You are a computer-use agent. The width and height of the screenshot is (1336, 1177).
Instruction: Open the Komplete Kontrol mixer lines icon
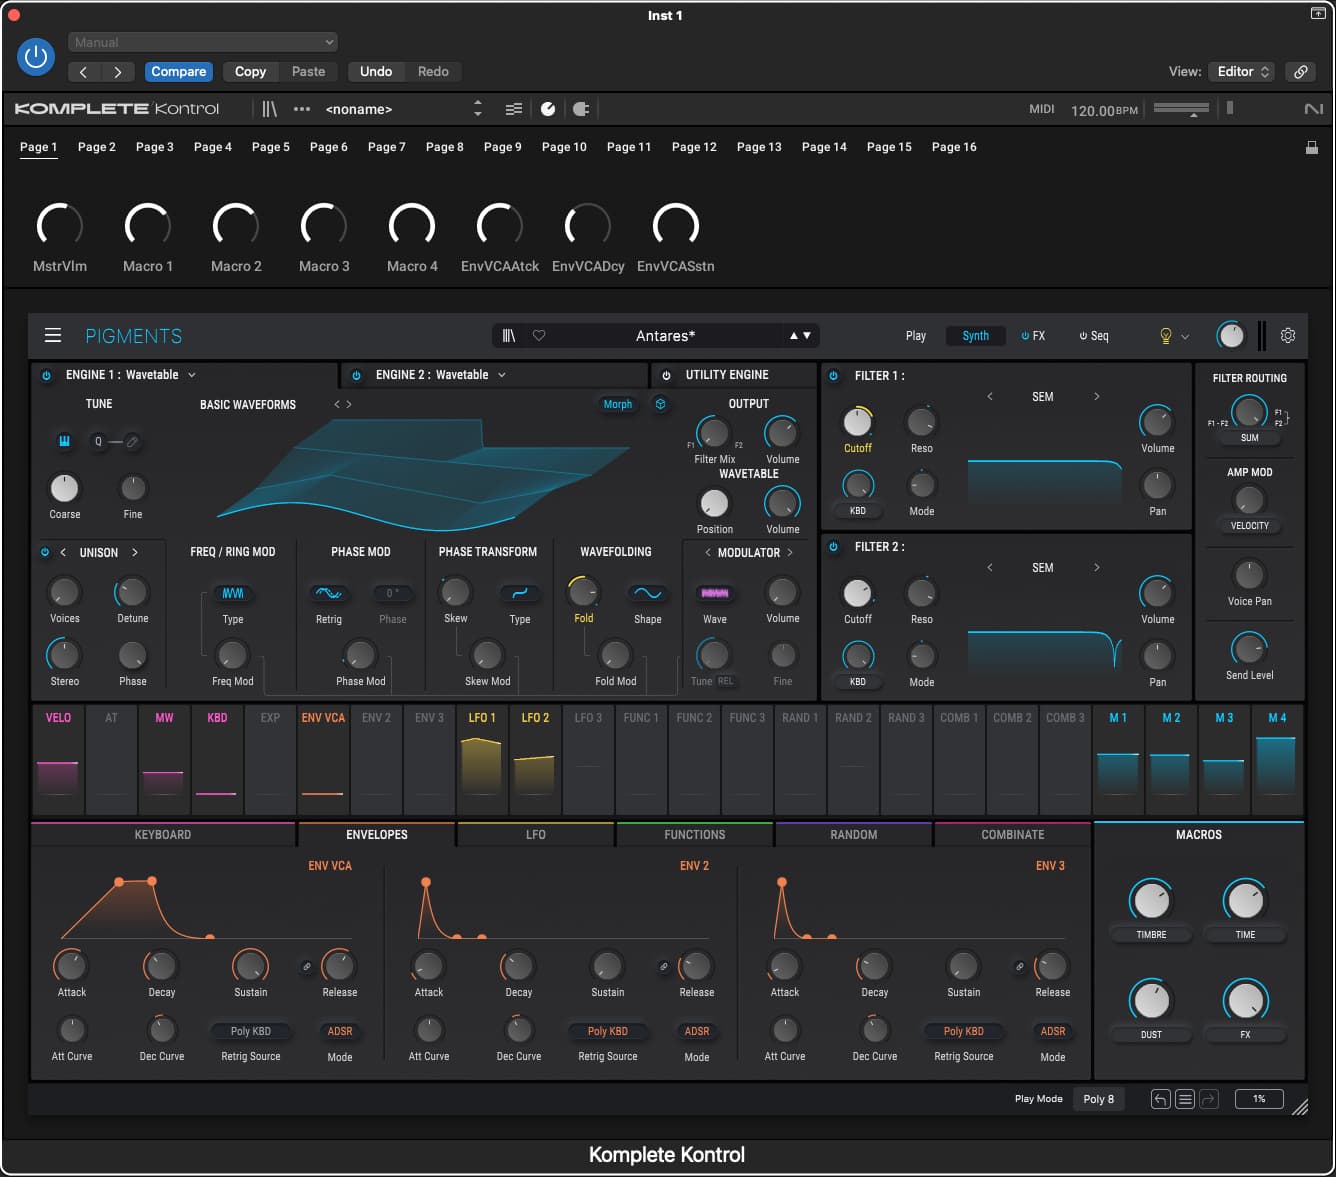(514, 109)
